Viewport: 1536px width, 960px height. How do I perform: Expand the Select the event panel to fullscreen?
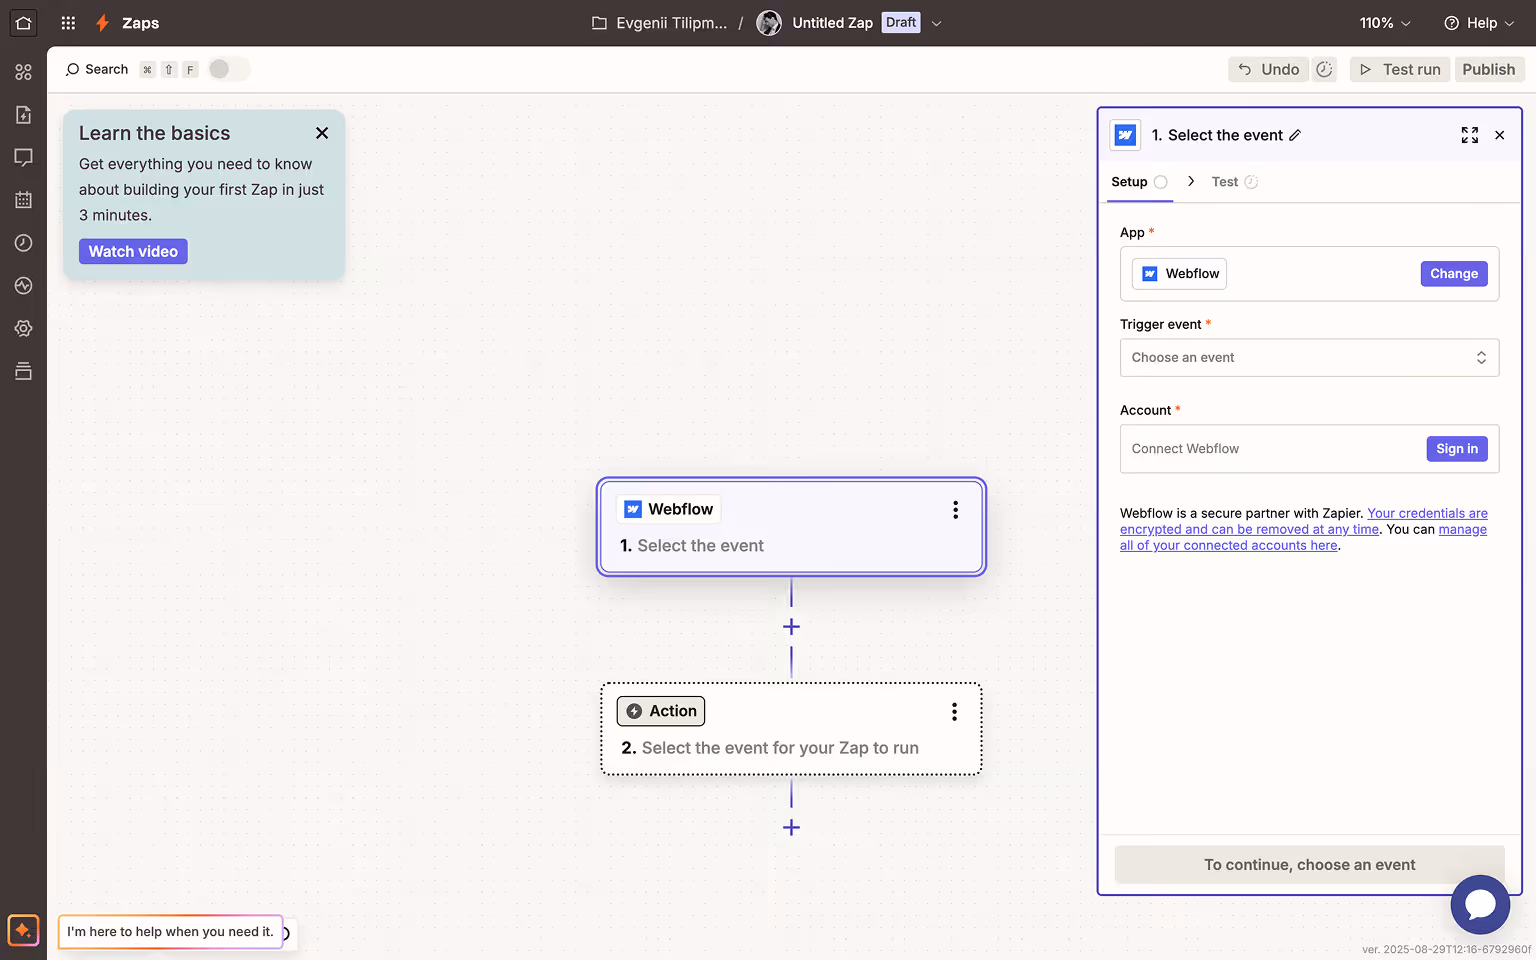coord(1469,134)
